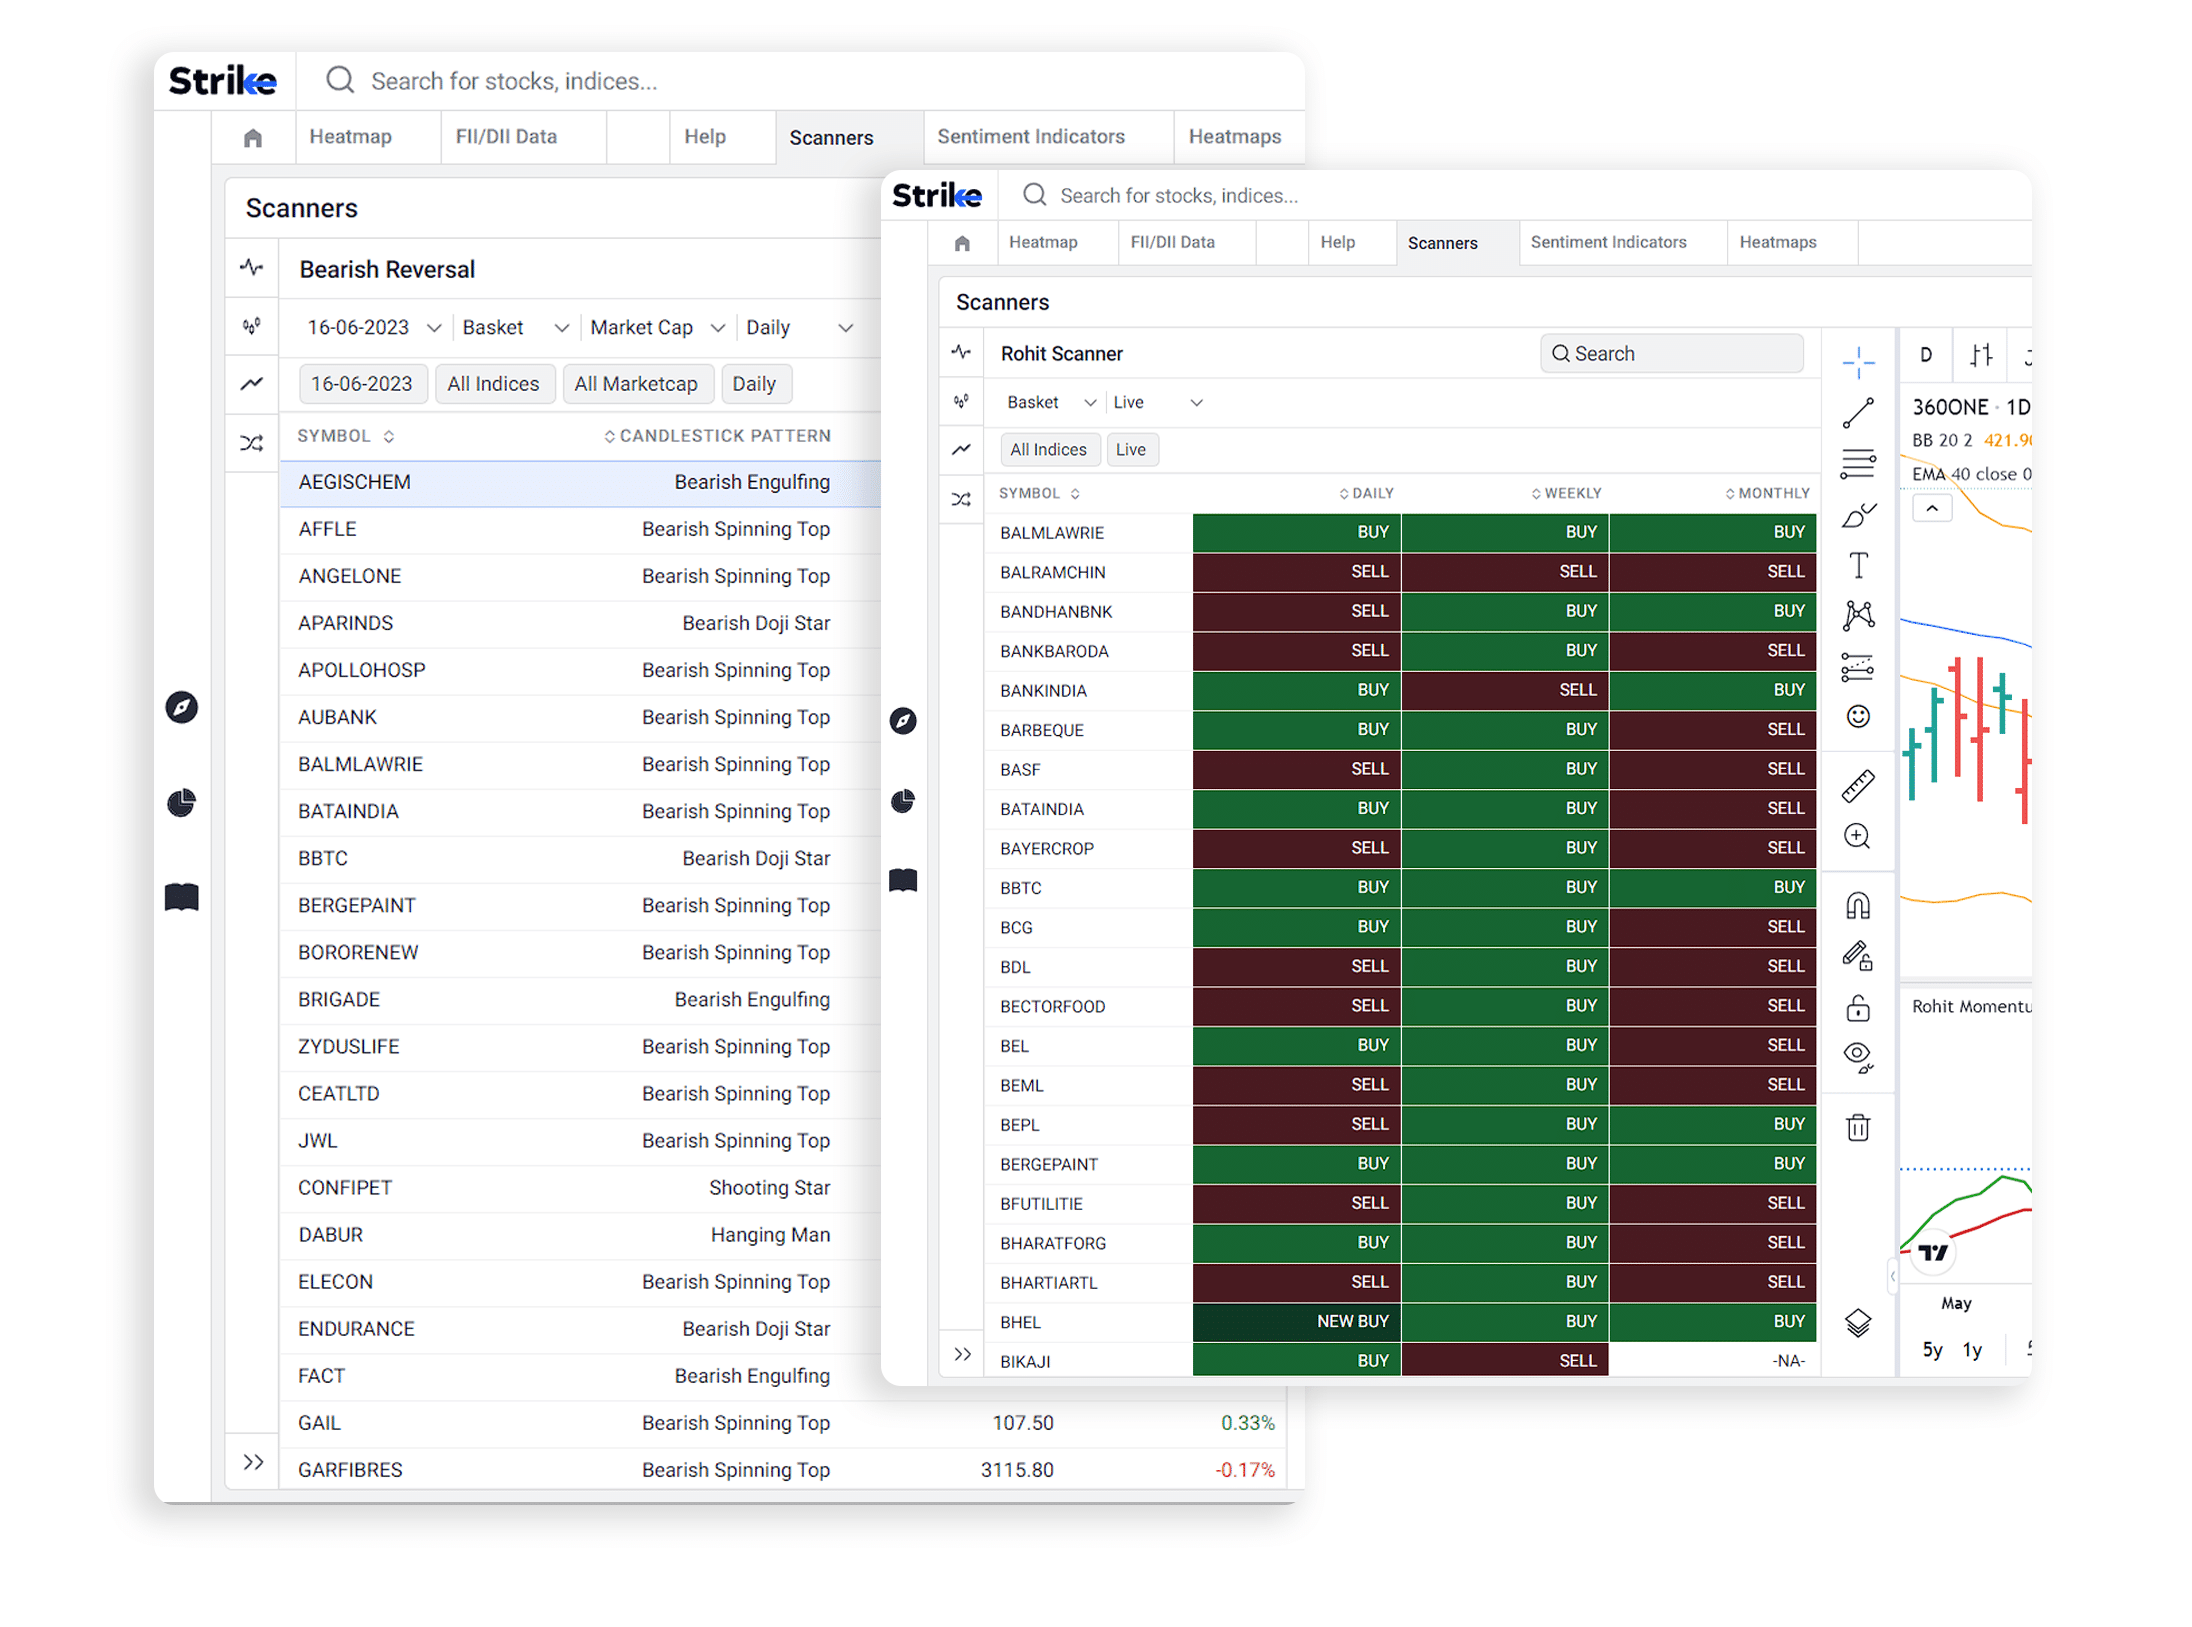Click the crosshair cursor tool
The image size is (2192, 1627).
[1857, 362]
